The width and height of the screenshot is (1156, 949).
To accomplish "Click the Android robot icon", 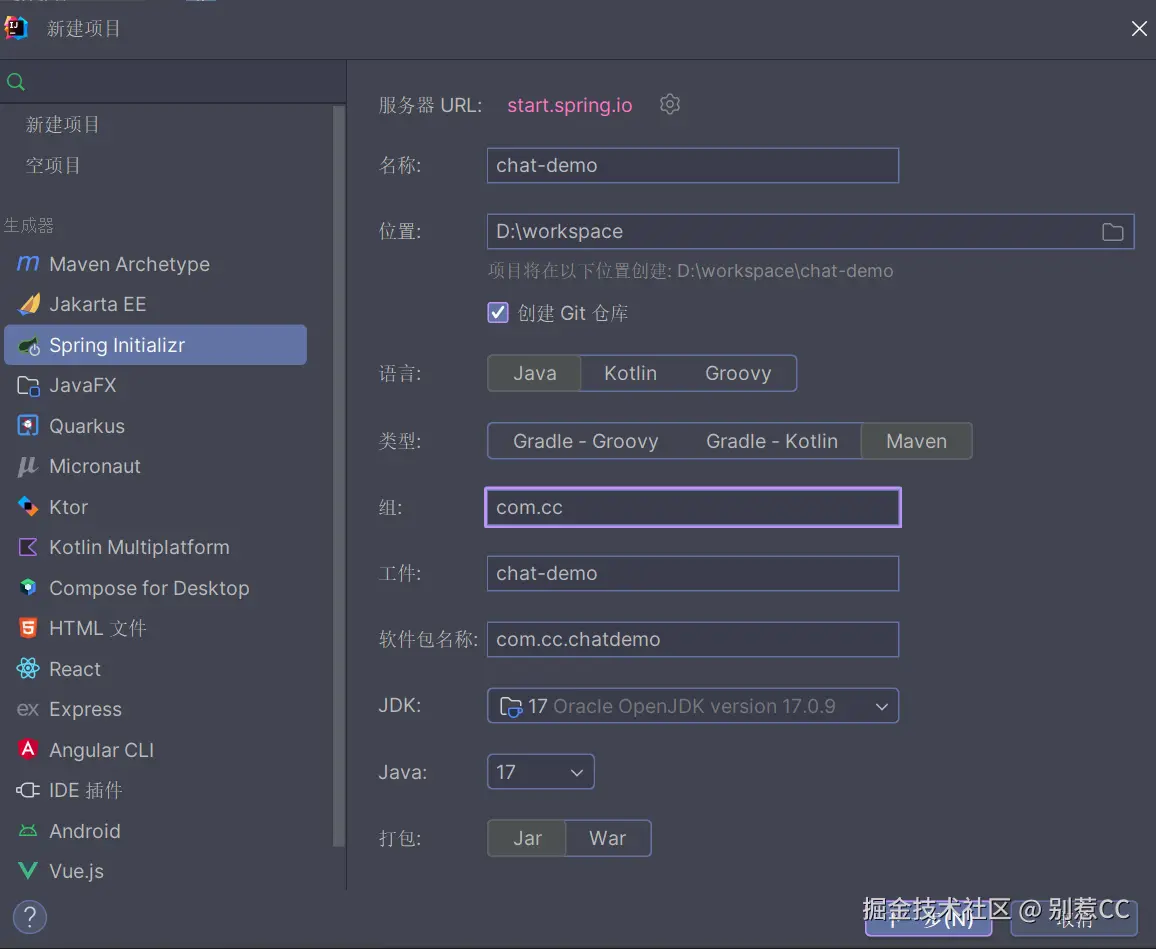I will pyautogui.click(x=28, y=831).
